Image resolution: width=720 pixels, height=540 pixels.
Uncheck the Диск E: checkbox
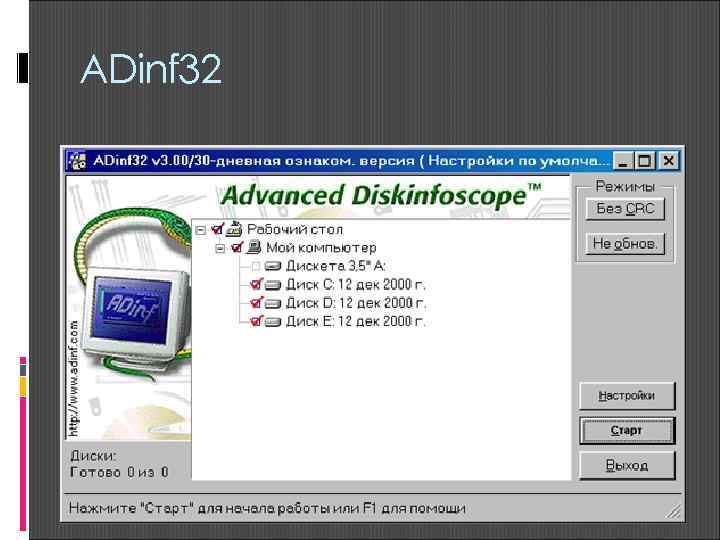point(256,321)
